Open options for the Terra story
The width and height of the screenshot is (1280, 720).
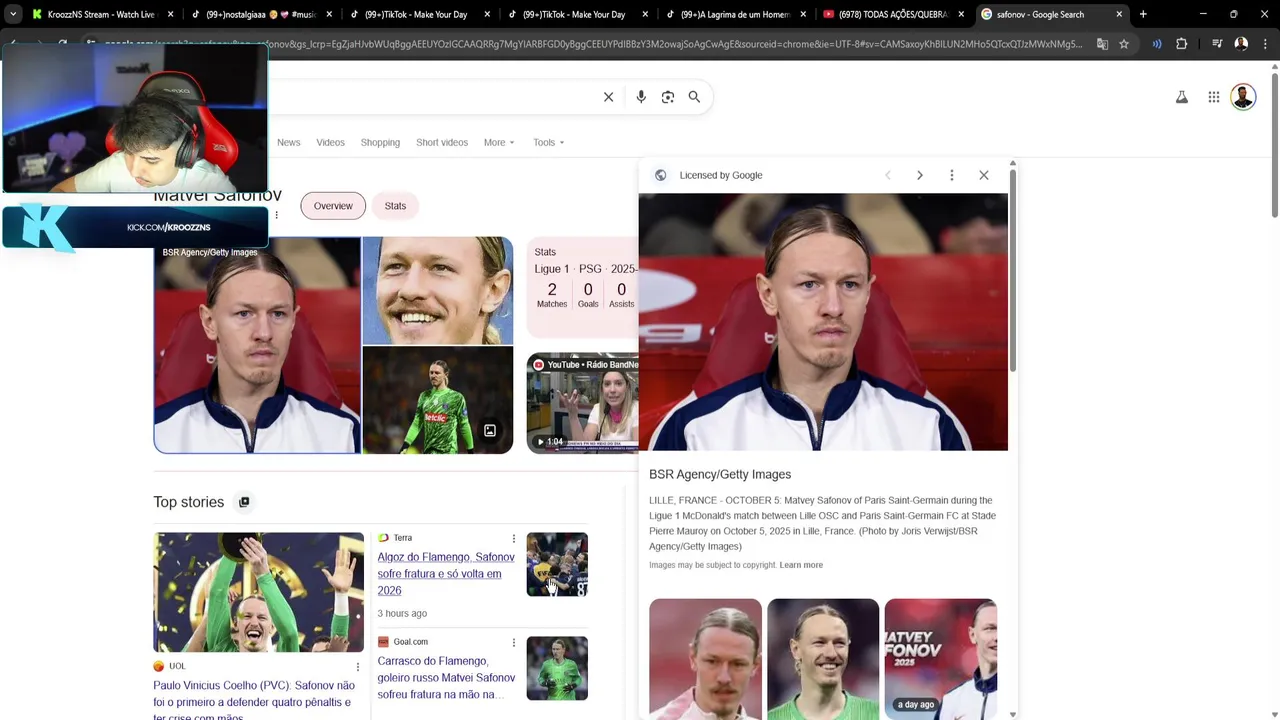point(514,538)
